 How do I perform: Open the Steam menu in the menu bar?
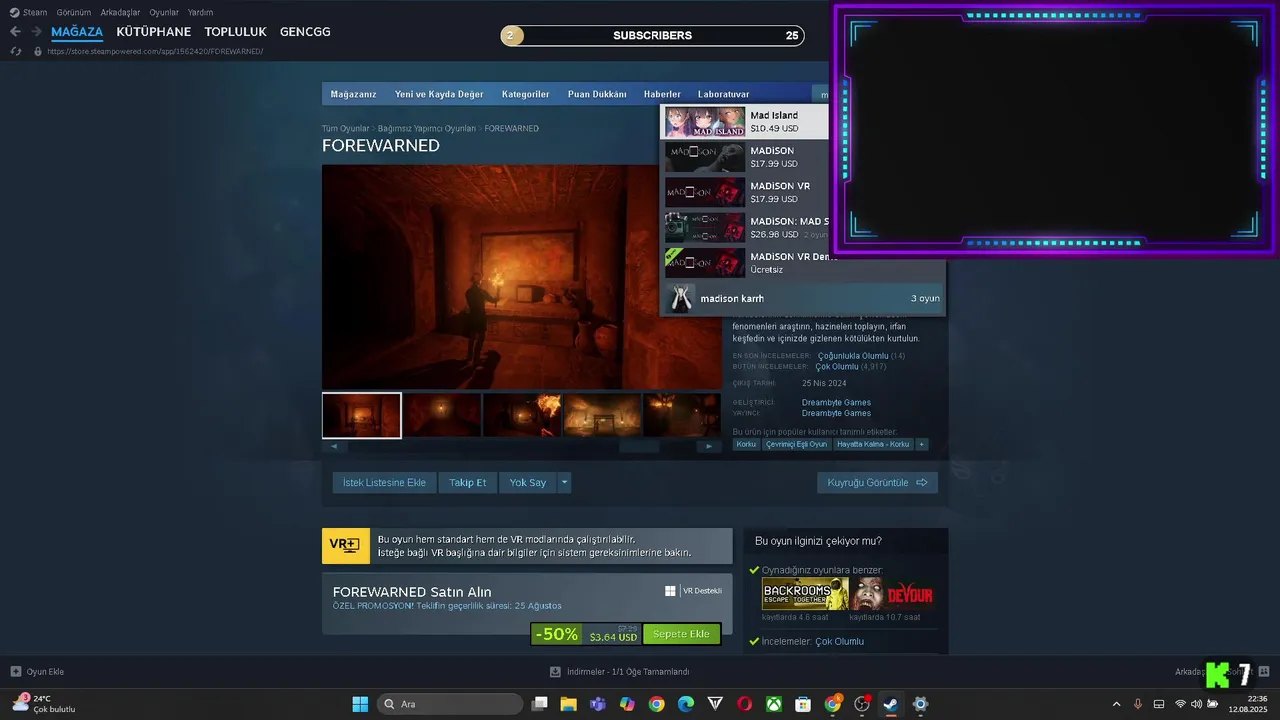pyautogui.click(x=29, y=12)
